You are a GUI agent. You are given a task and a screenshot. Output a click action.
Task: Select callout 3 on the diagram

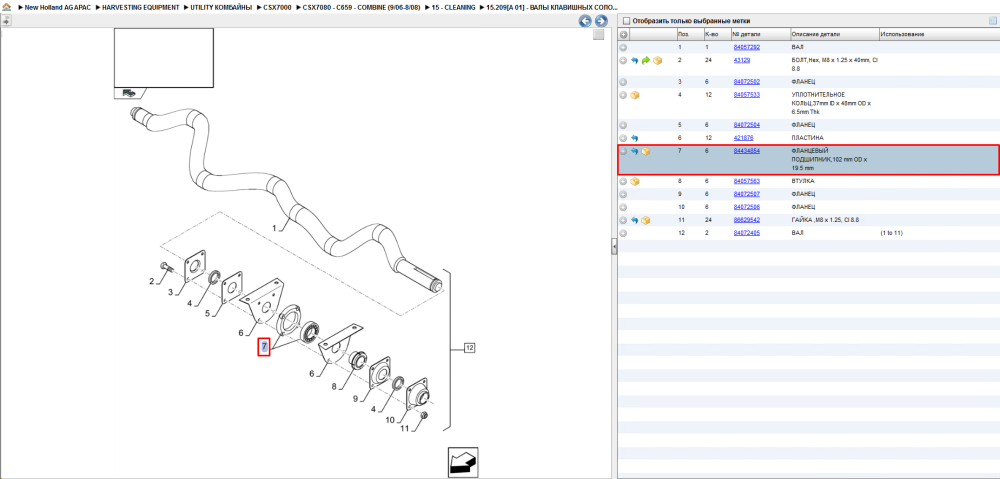pyautogui.click(x=171, y=293)
